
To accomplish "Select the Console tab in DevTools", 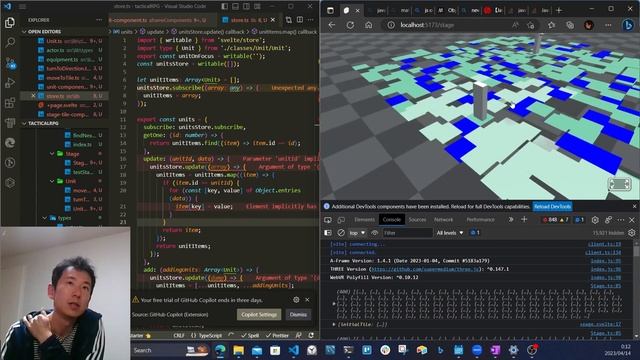I will (x=391, y=220).
